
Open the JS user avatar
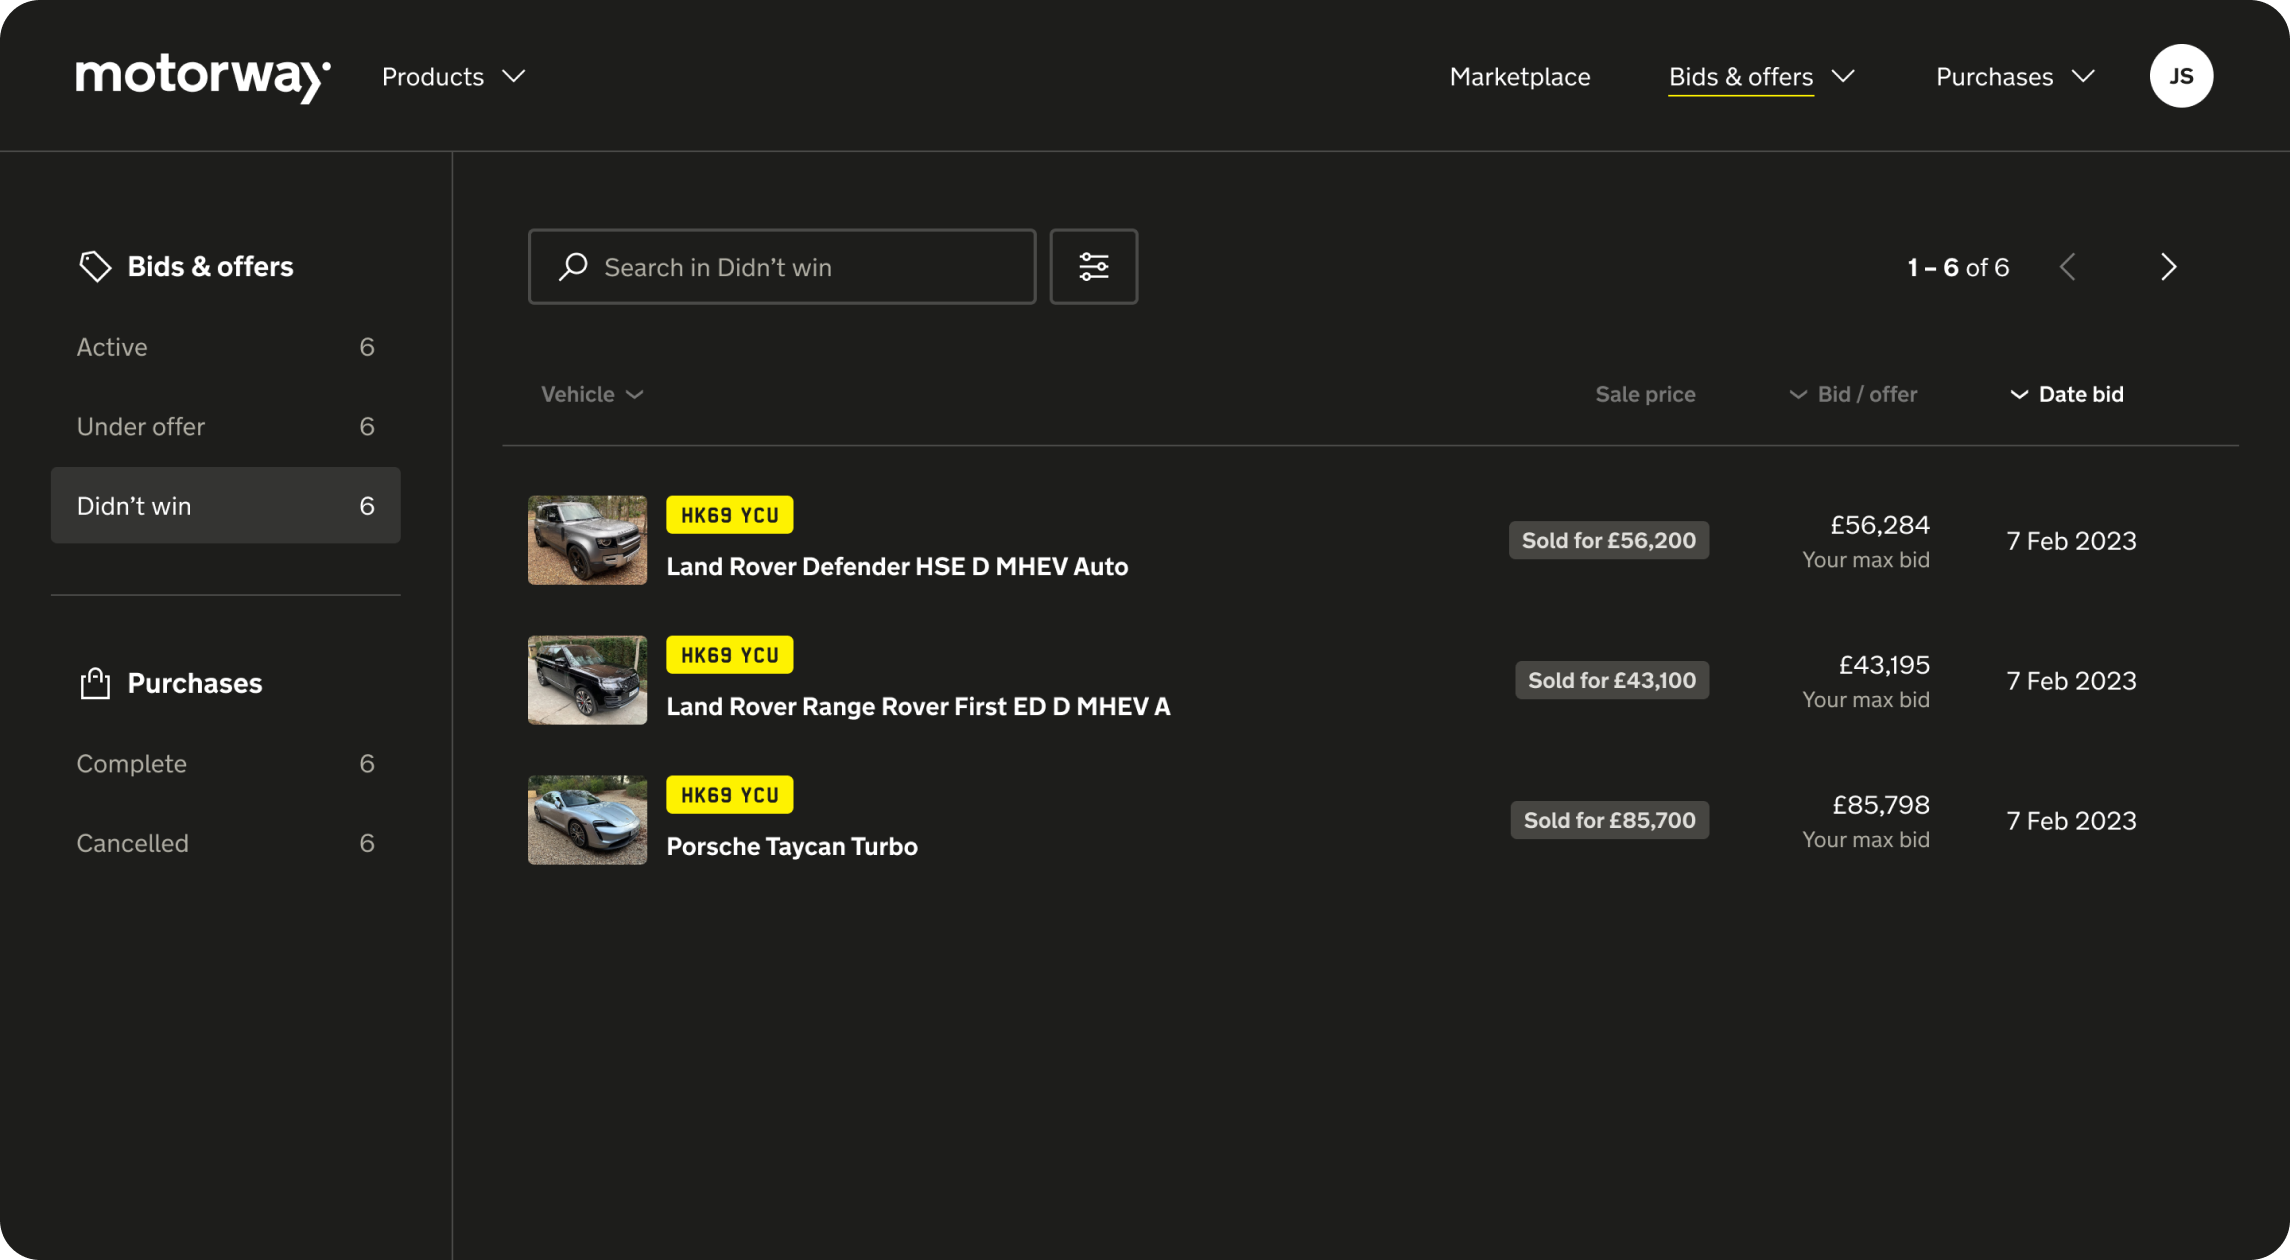2181,76
